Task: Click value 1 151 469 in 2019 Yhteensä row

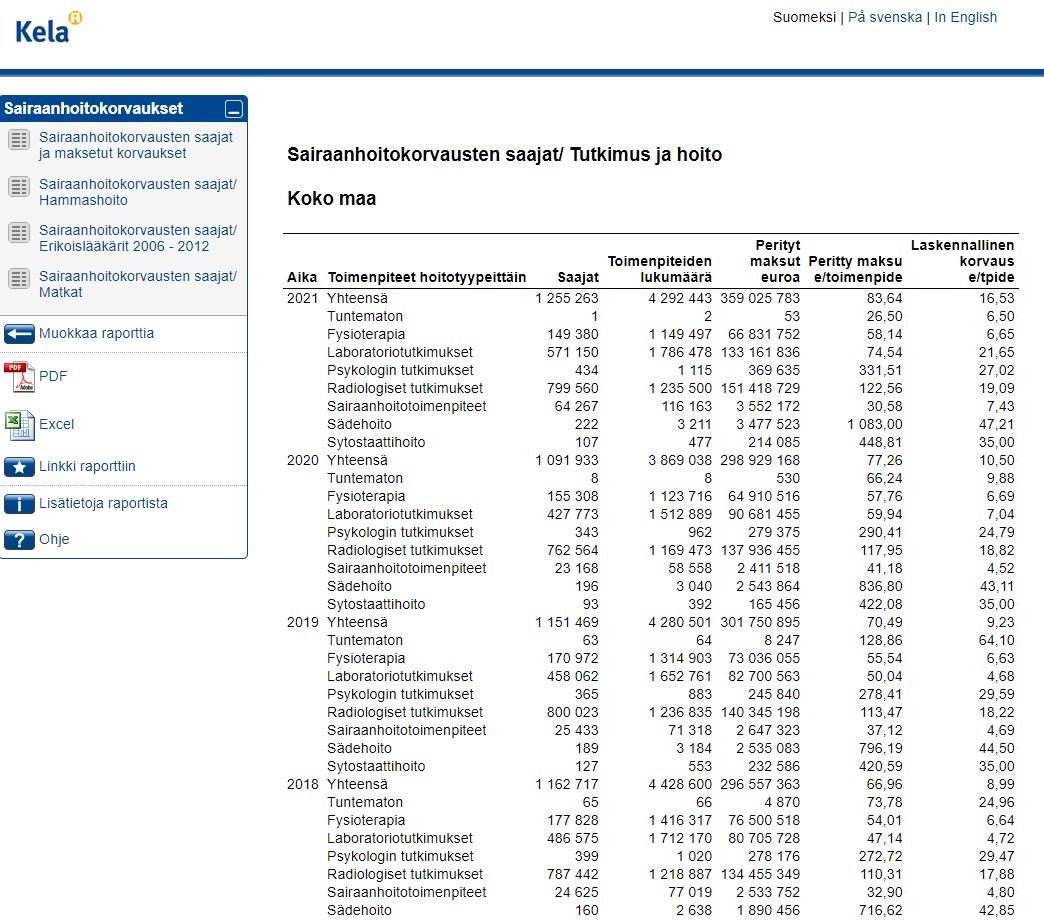Action: 567,622
